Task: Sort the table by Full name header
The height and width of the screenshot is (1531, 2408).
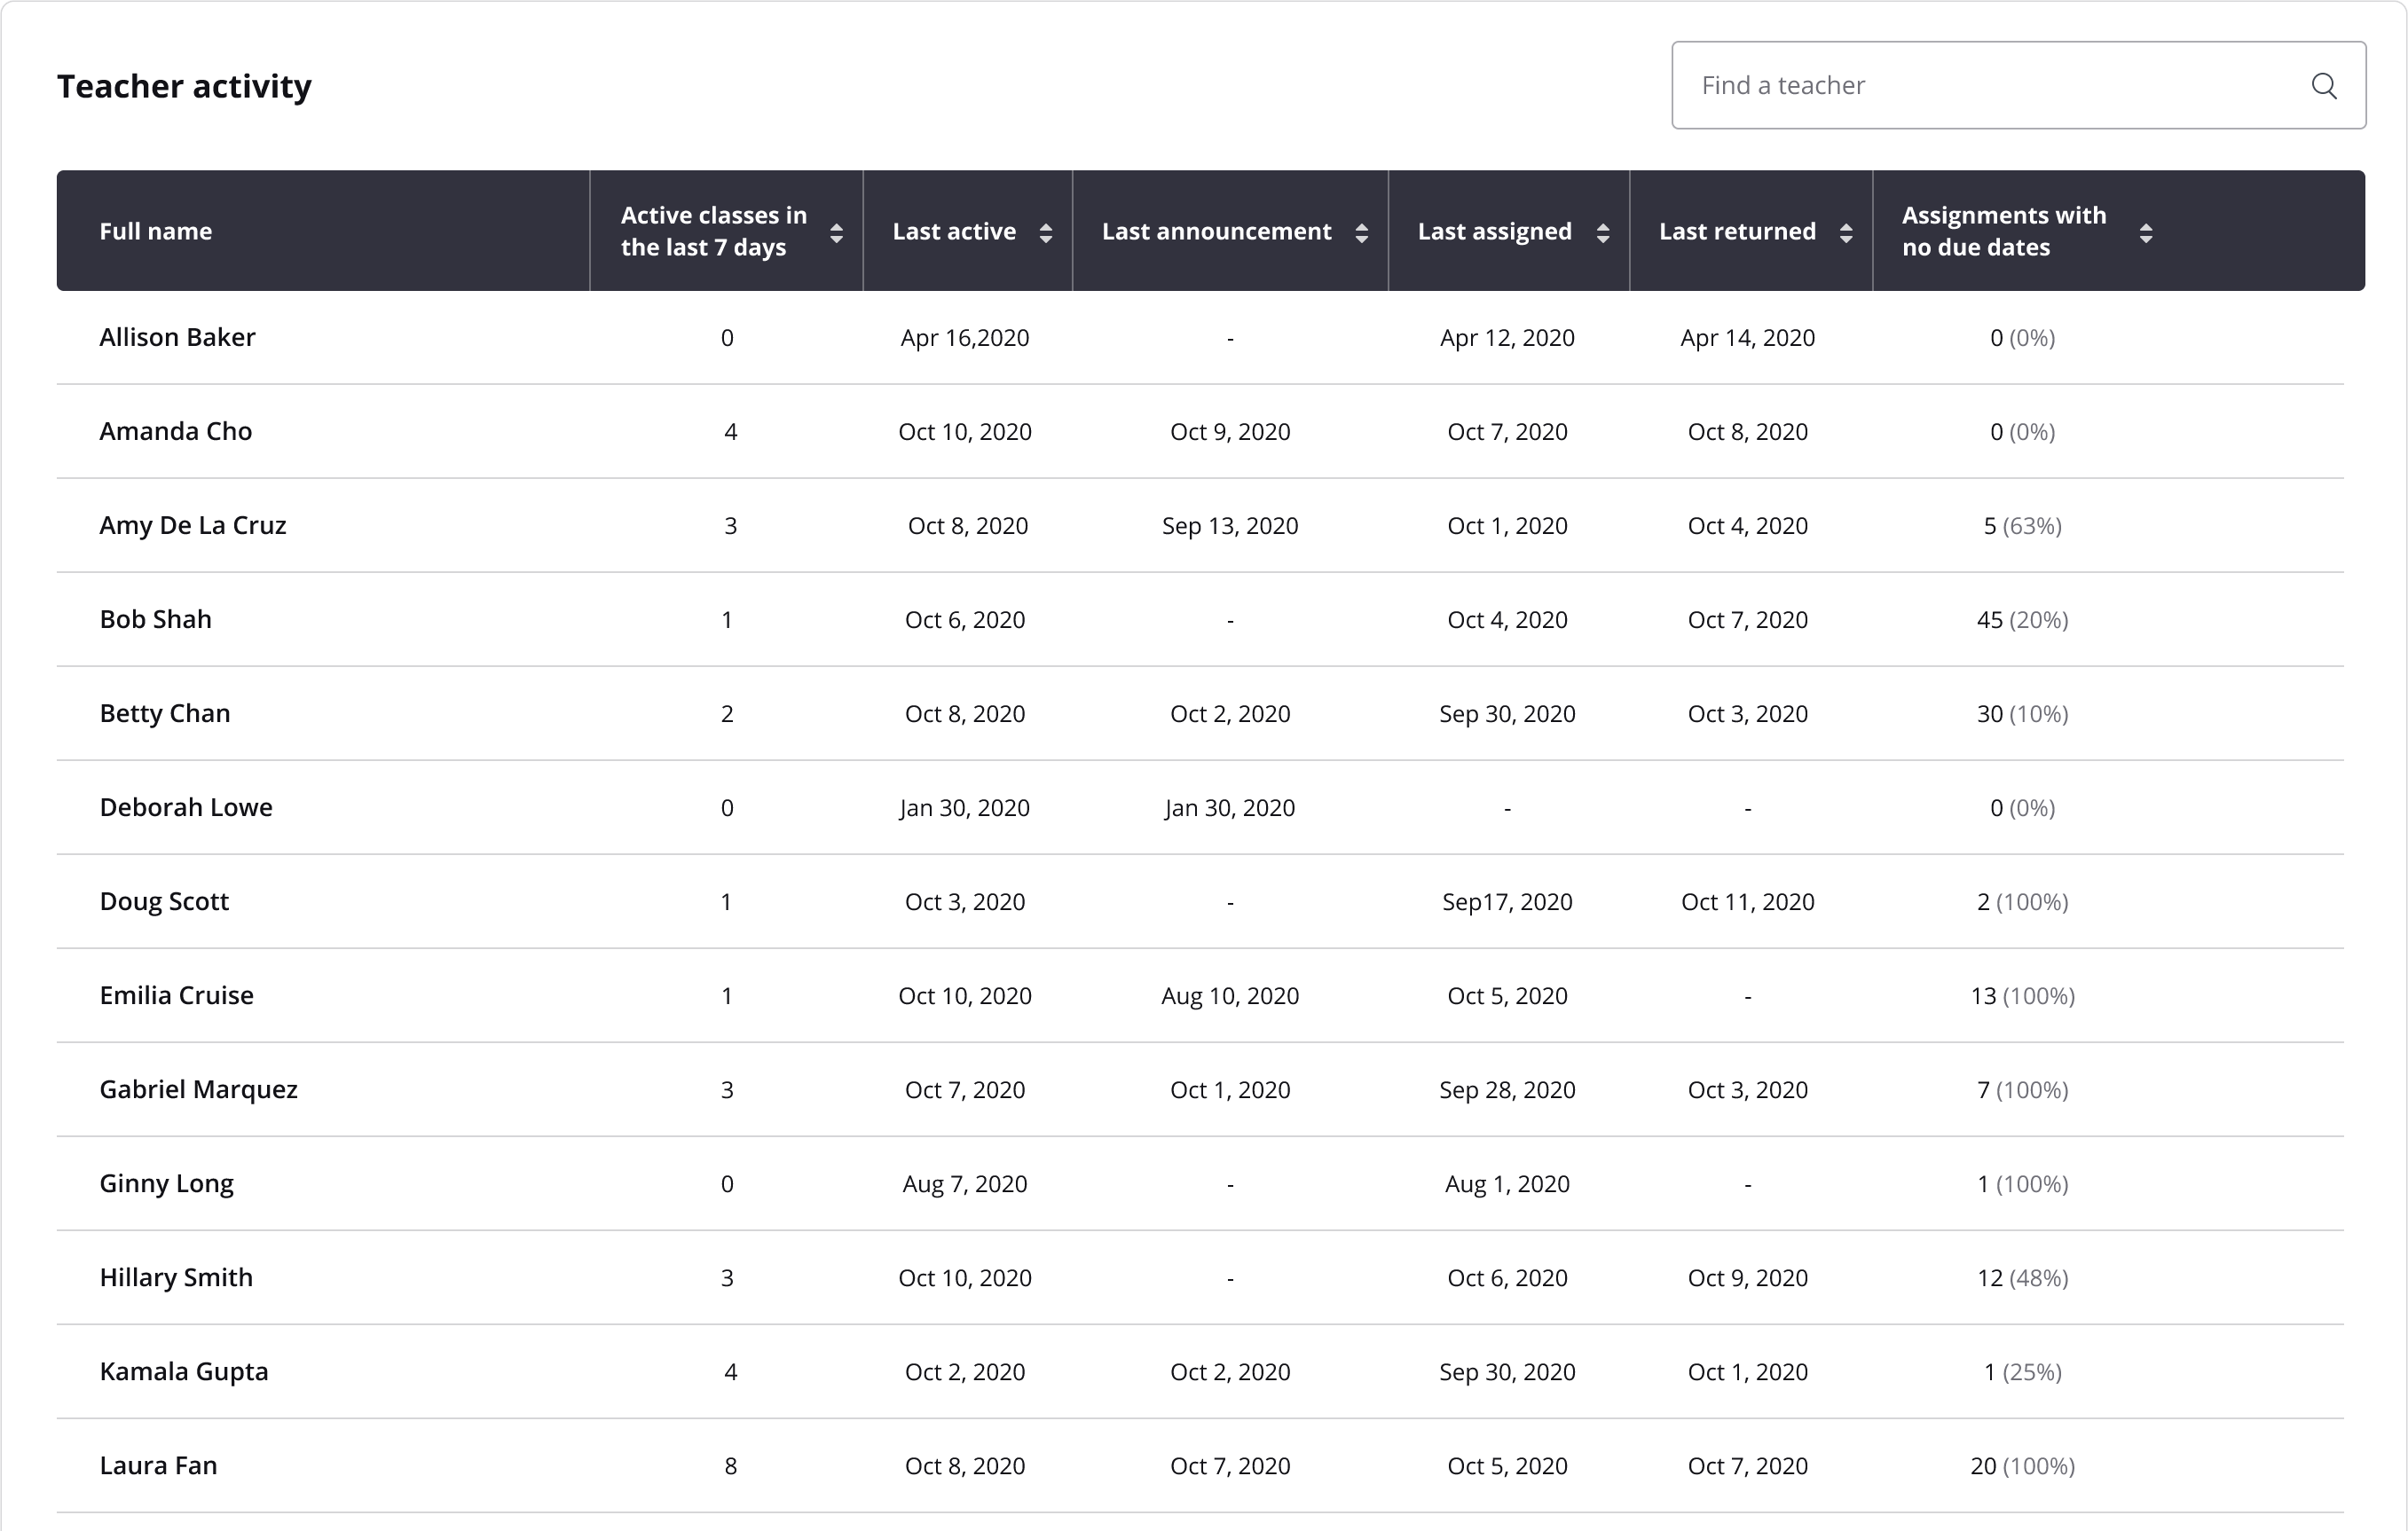Action: 156,231
